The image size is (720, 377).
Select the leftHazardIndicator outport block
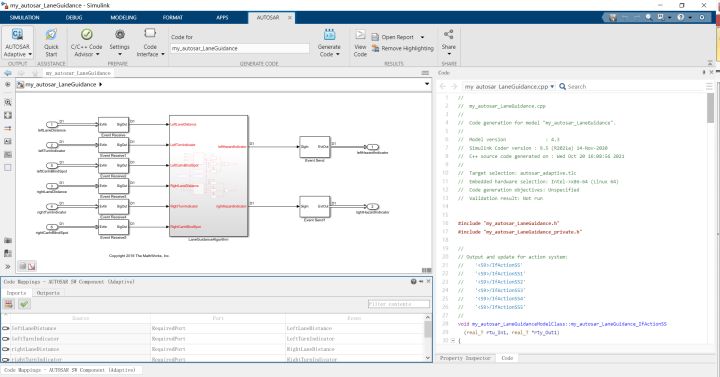pyautogui.click(x=372, y=147)
